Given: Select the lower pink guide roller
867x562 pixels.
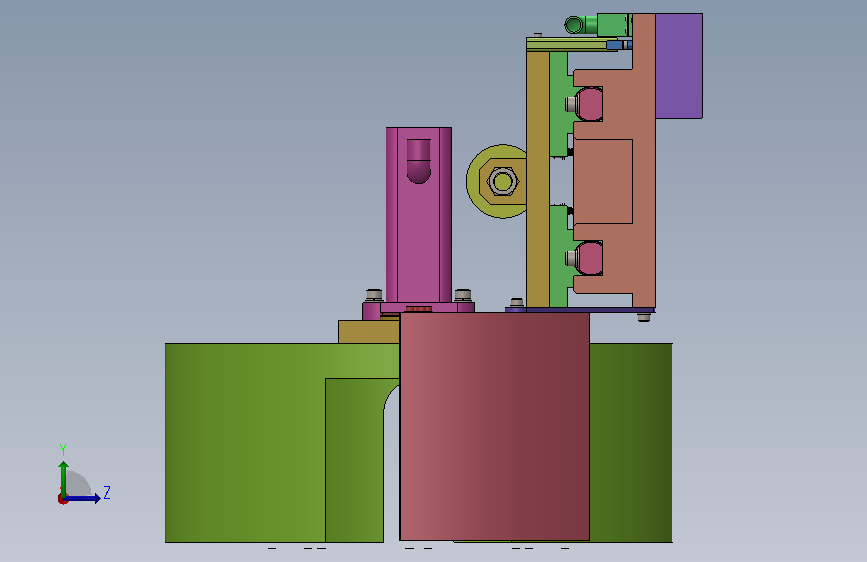Looking at the screenshot, I should coord(589,258).
